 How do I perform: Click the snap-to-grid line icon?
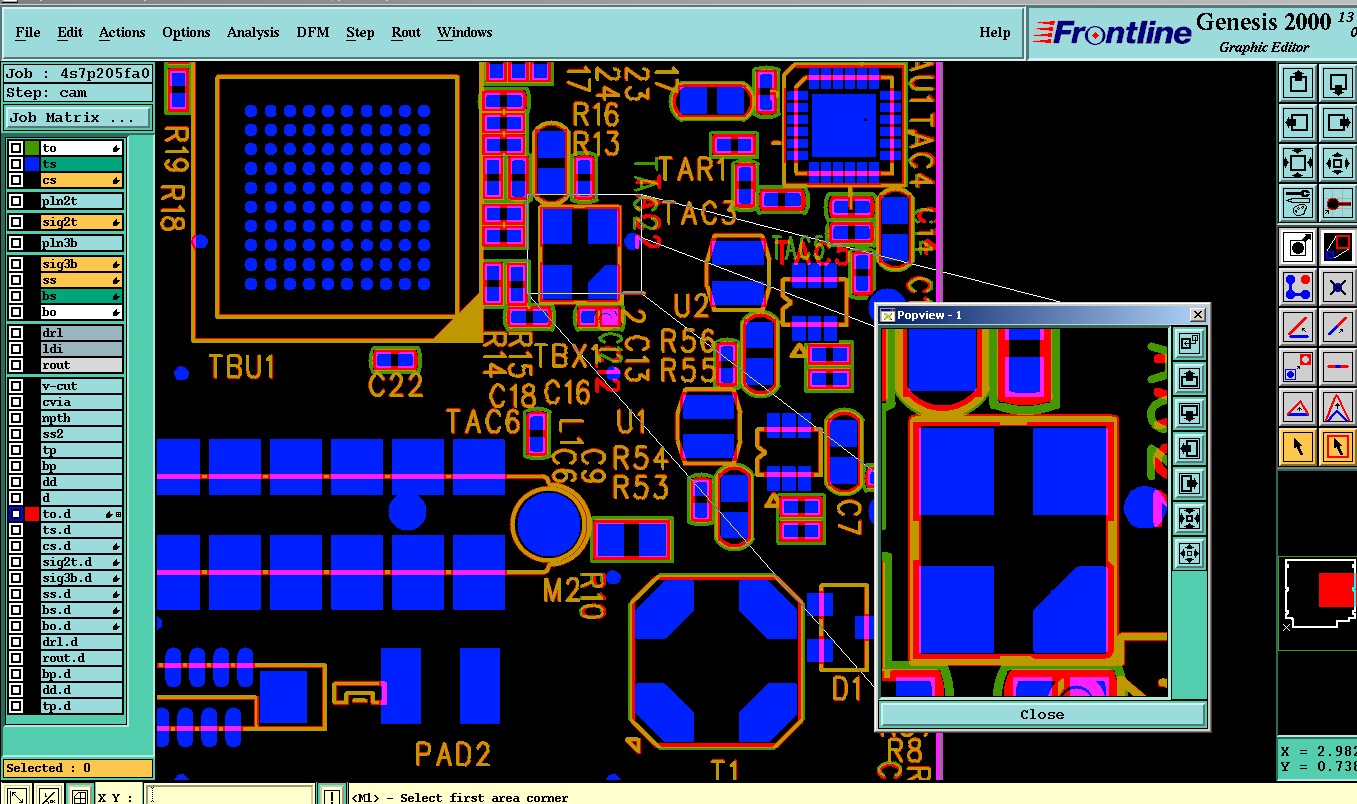tap(1338, 202)
